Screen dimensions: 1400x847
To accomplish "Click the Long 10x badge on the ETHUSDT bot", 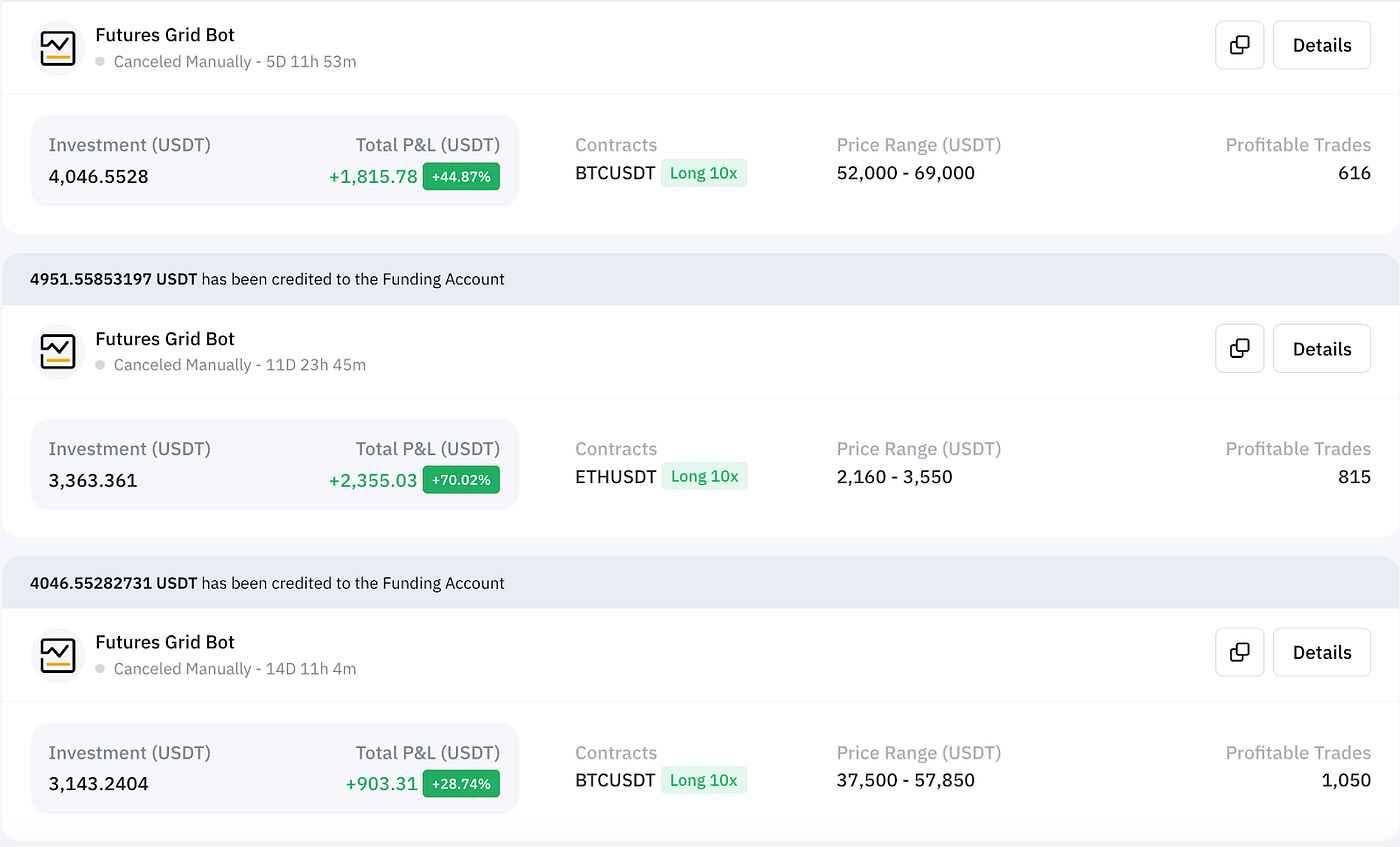I will 704,476.
